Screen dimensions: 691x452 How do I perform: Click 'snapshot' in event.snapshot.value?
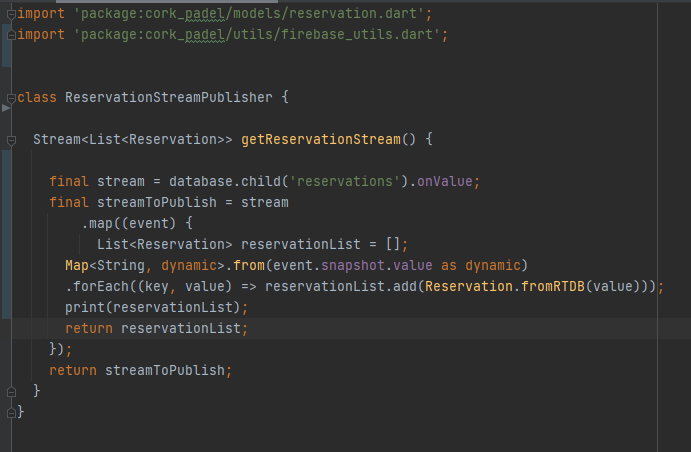coord(353,265)
